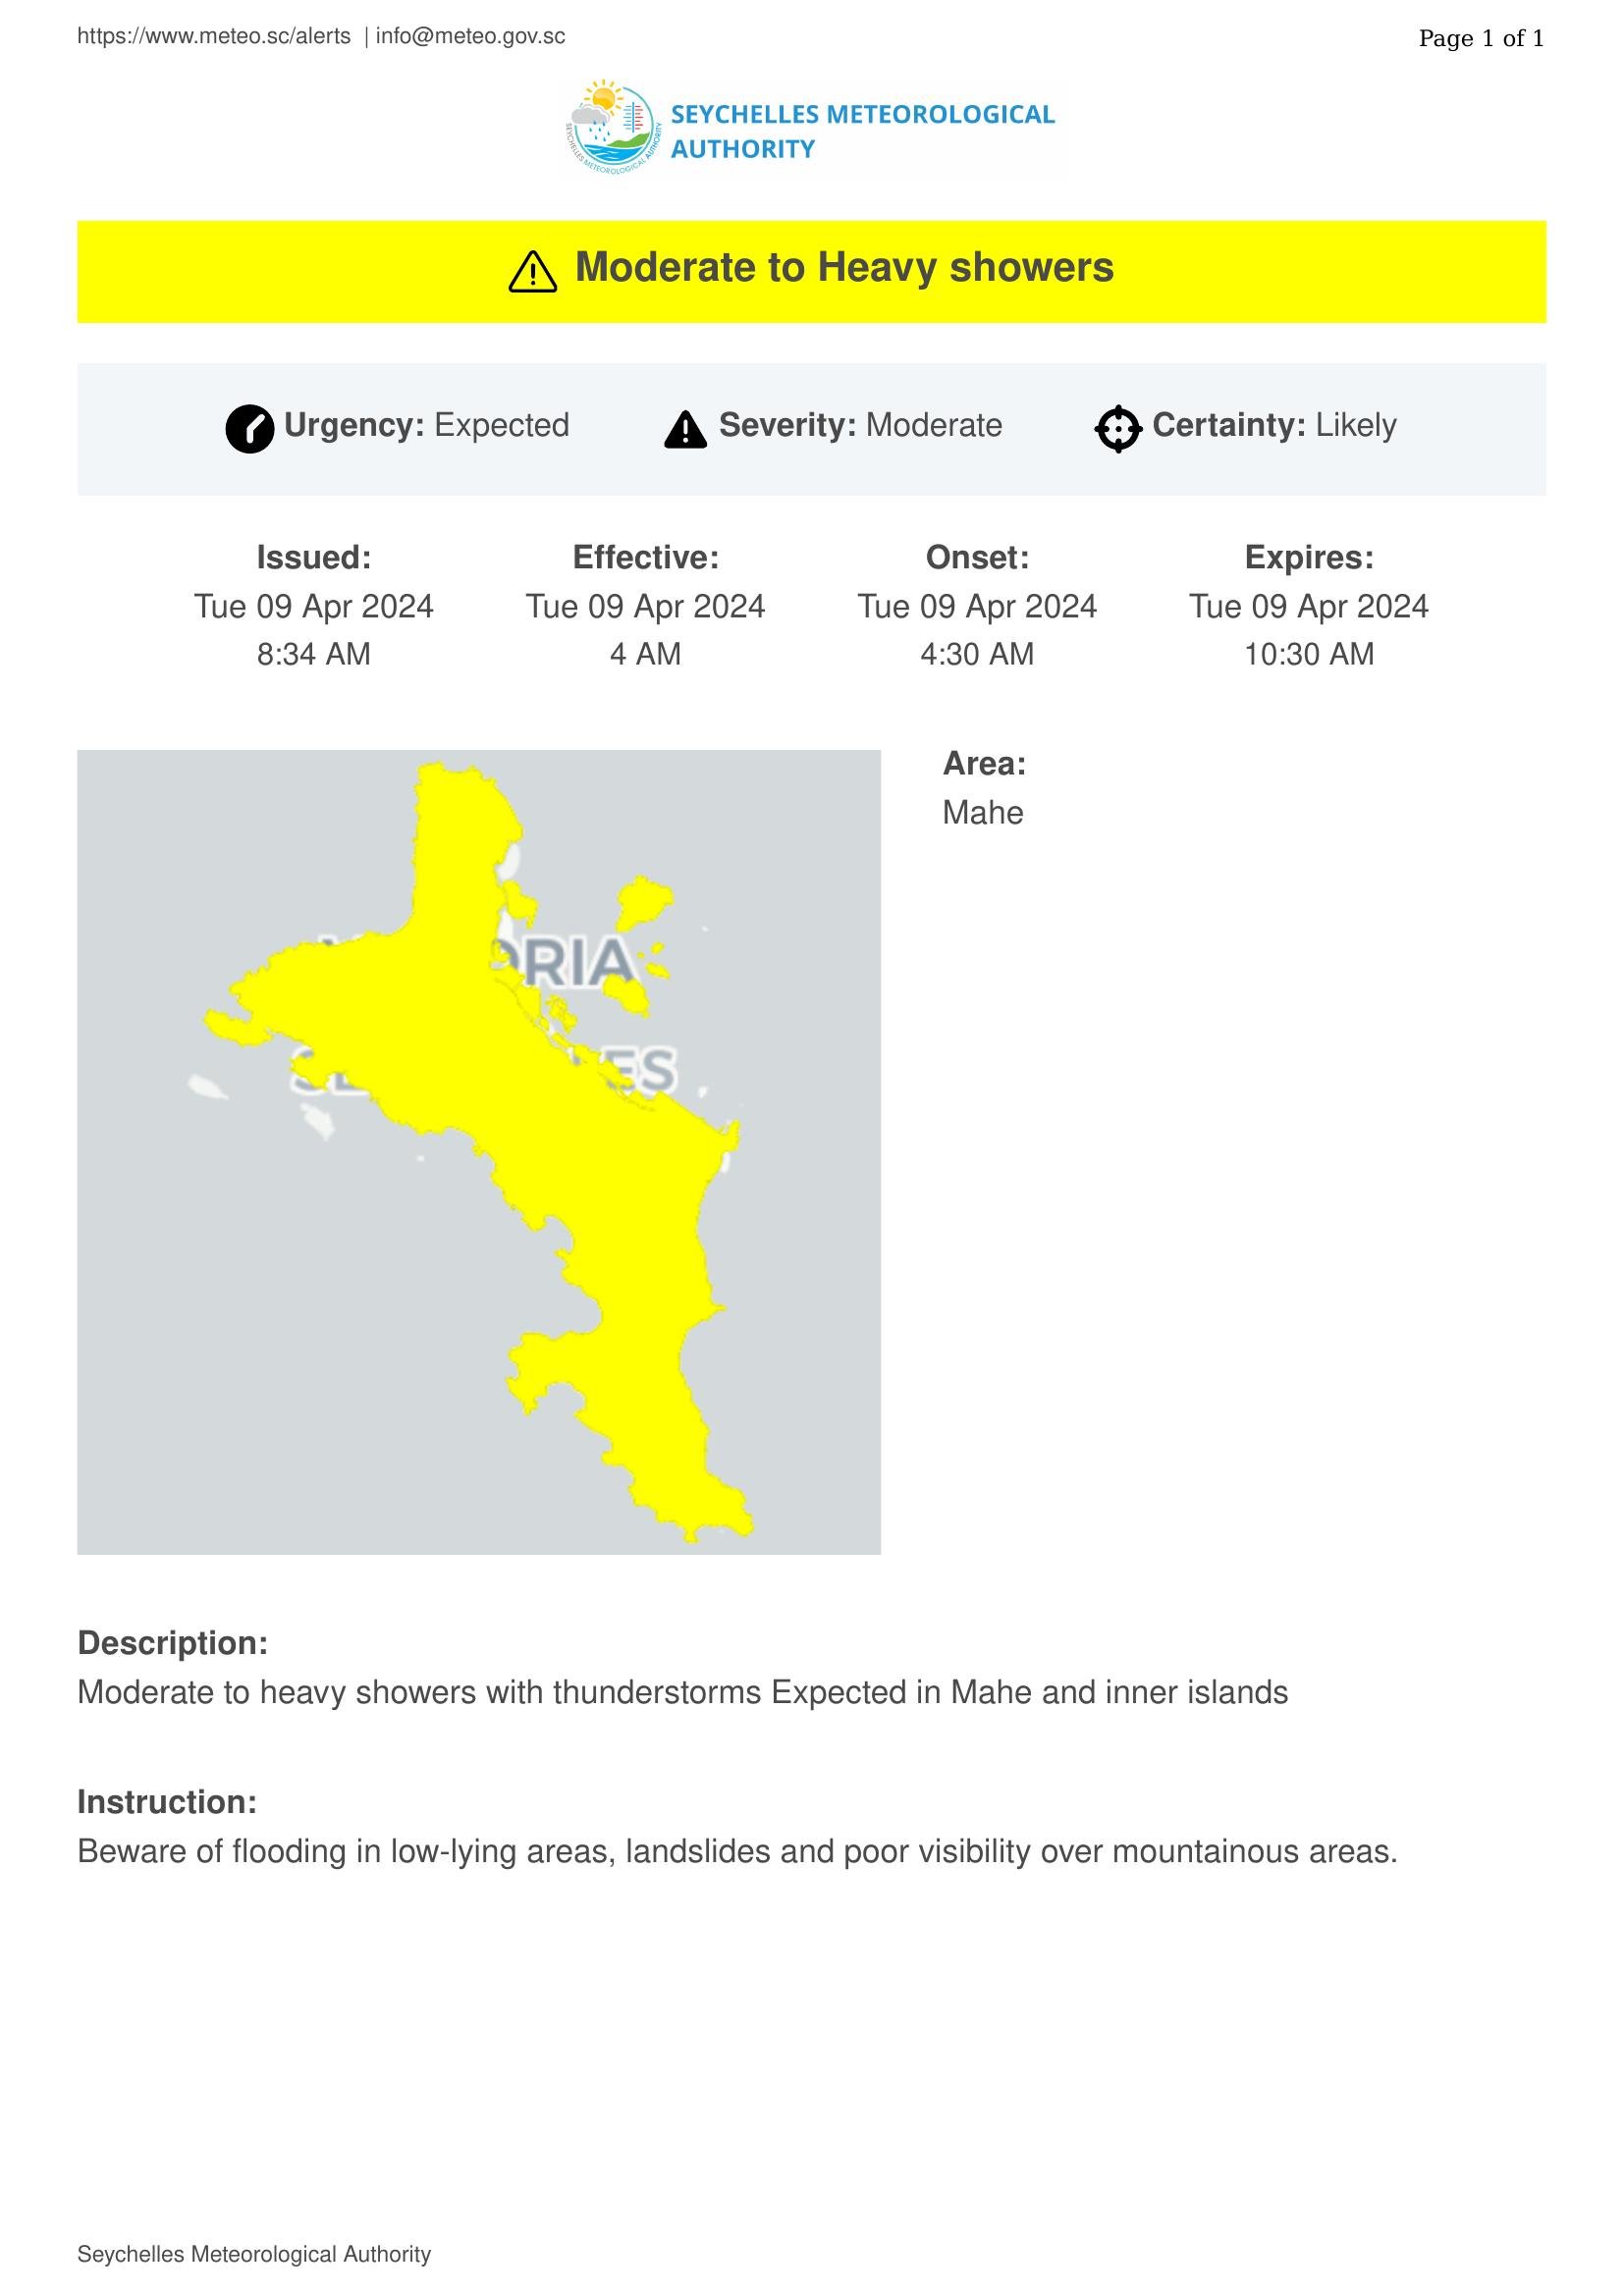Click the Issued date Tue 09 Apr 2024

[314, 606]
